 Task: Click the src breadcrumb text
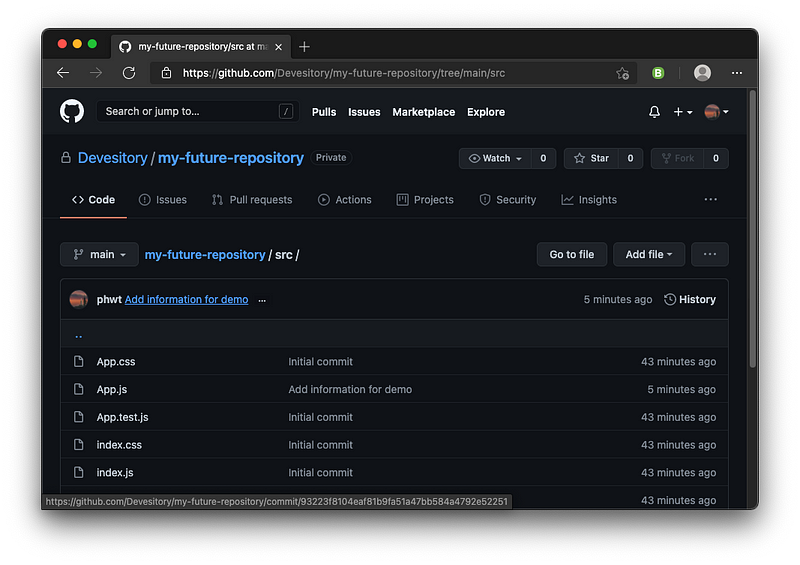(284, 255)
